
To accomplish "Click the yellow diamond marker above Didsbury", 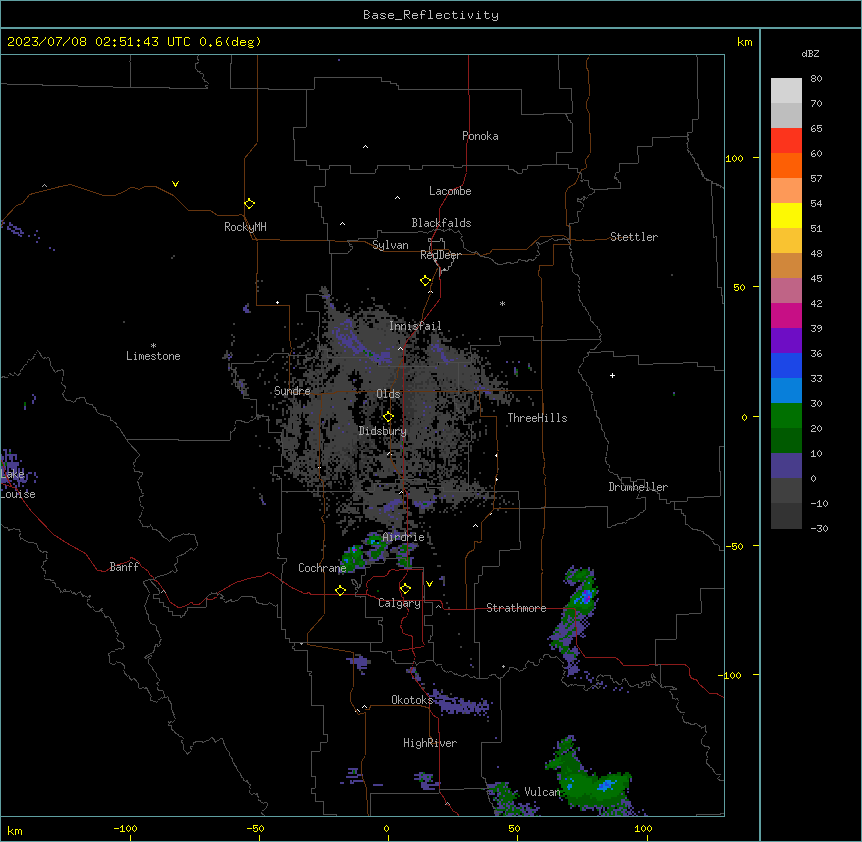I will tap(388, 416).
